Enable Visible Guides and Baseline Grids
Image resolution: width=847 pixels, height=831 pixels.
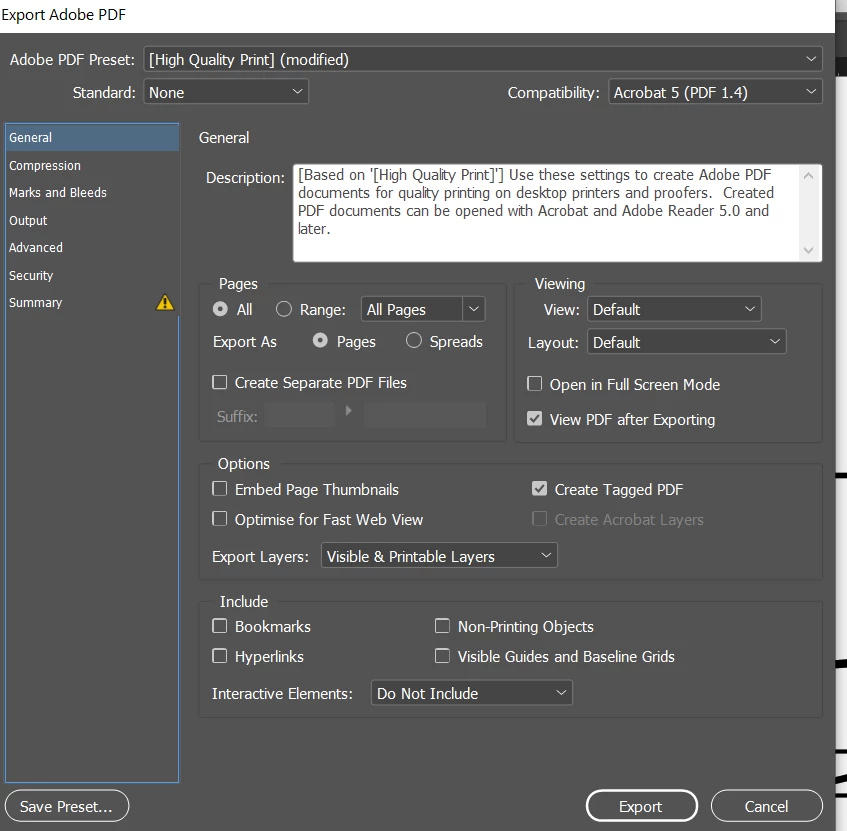tap(442, 656)
